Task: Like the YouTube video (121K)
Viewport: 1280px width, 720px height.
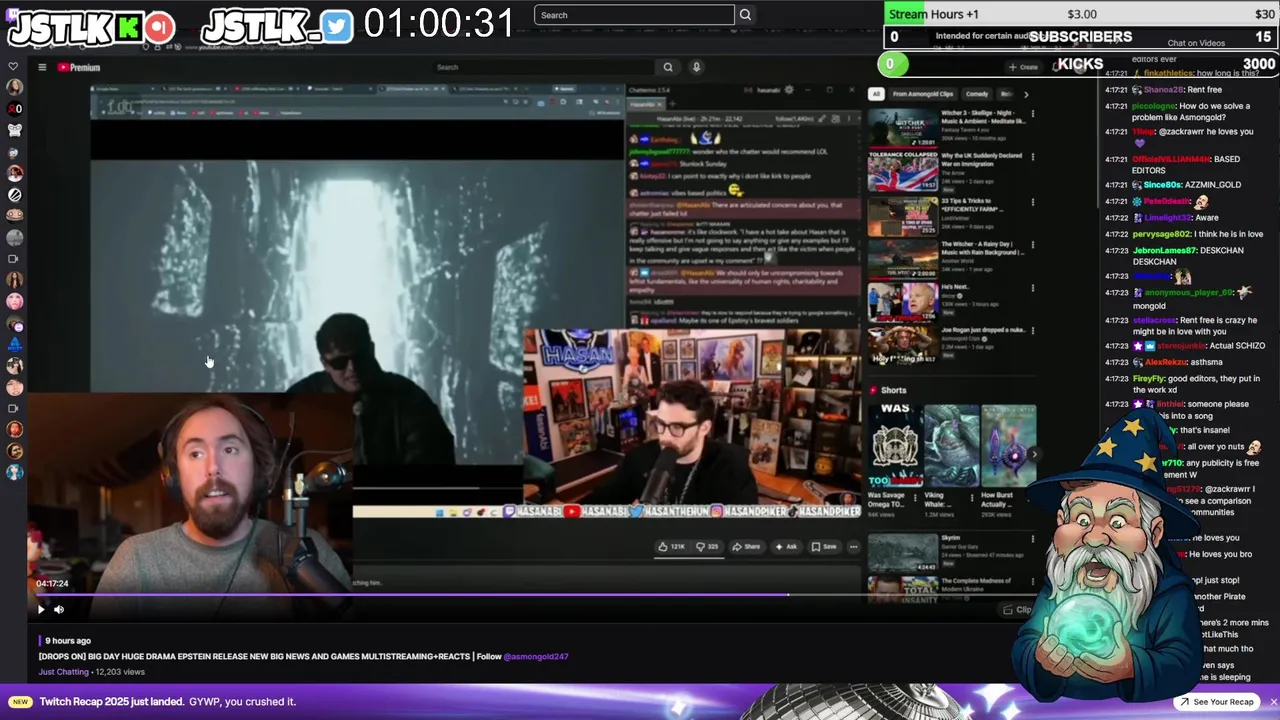Action: click(x=671, y=547)
